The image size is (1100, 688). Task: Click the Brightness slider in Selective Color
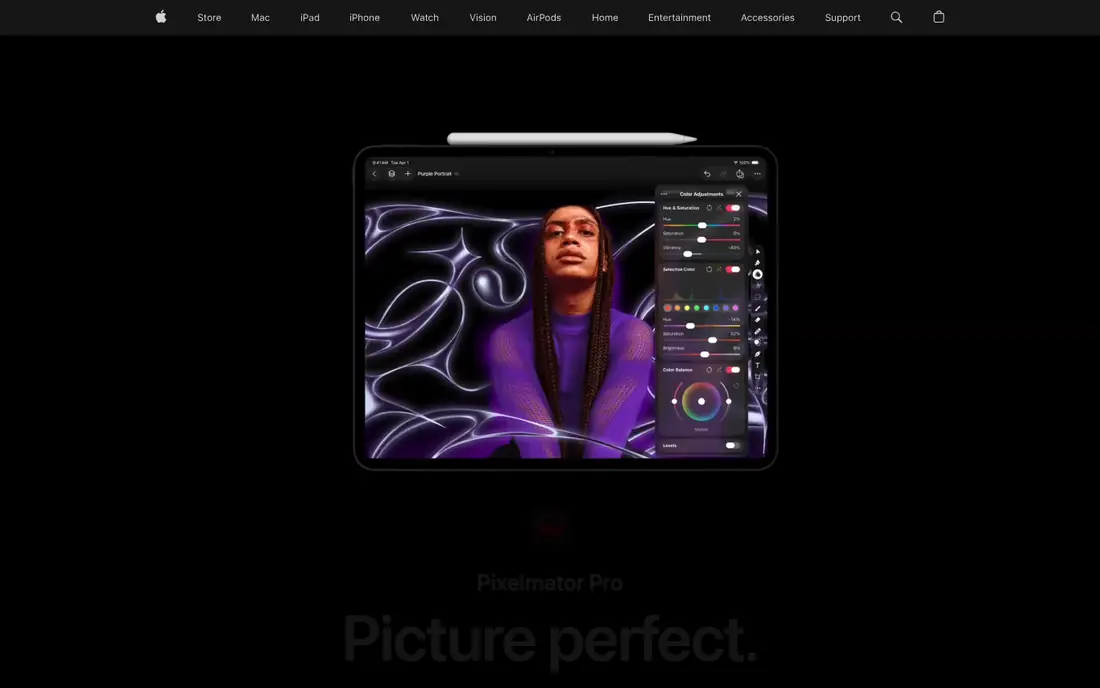click(x=702, y=354)
